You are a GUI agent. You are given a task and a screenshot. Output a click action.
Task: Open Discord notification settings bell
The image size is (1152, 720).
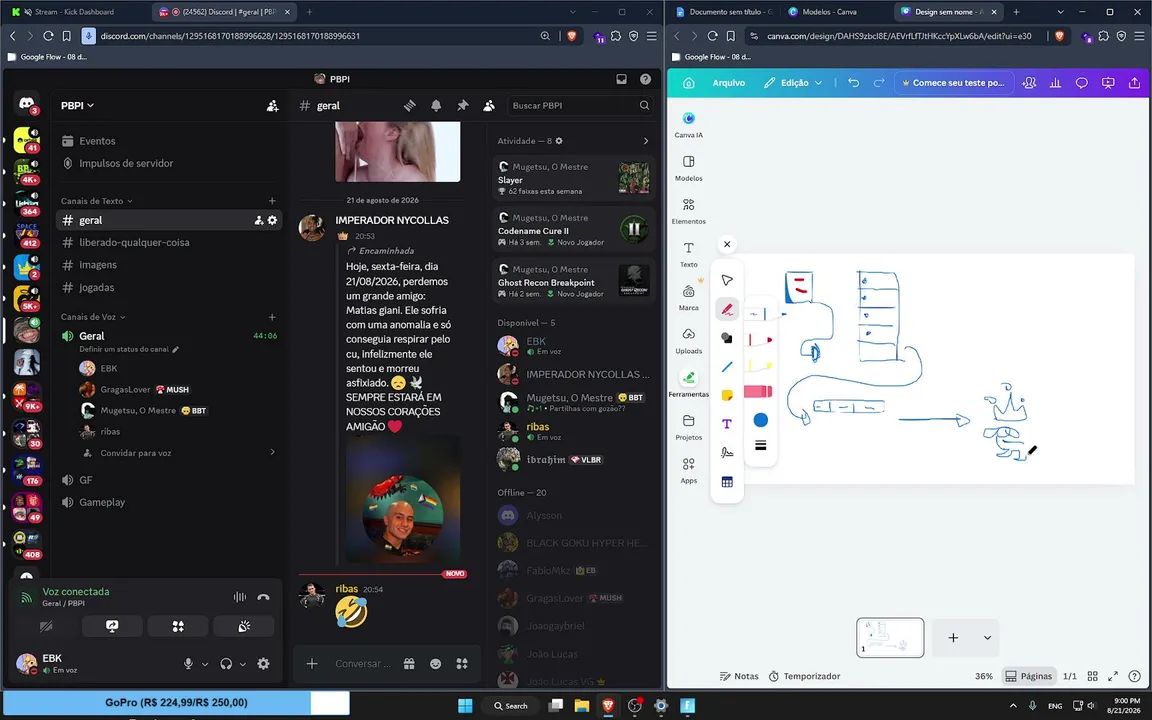point(436,106)
